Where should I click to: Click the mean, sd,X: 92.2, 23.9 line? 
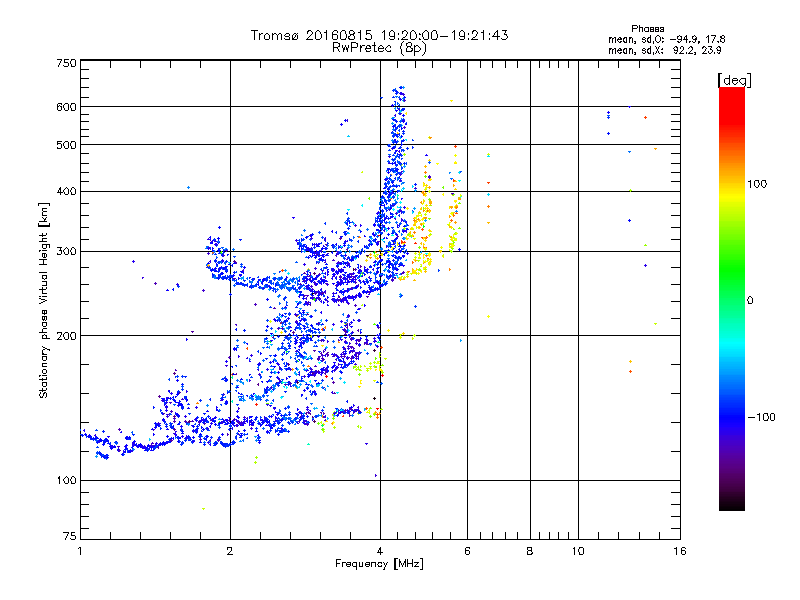pyautogui.click(x=664, y=50)
